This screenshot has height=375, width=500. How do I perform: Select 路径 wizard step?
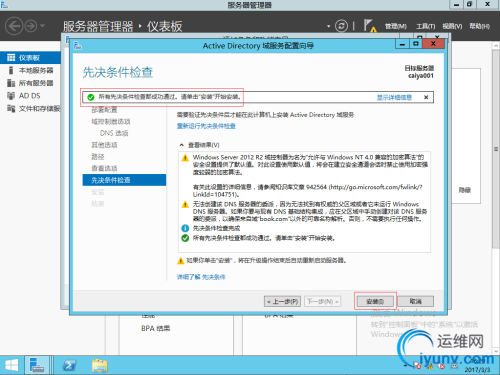tap(98, 156)
